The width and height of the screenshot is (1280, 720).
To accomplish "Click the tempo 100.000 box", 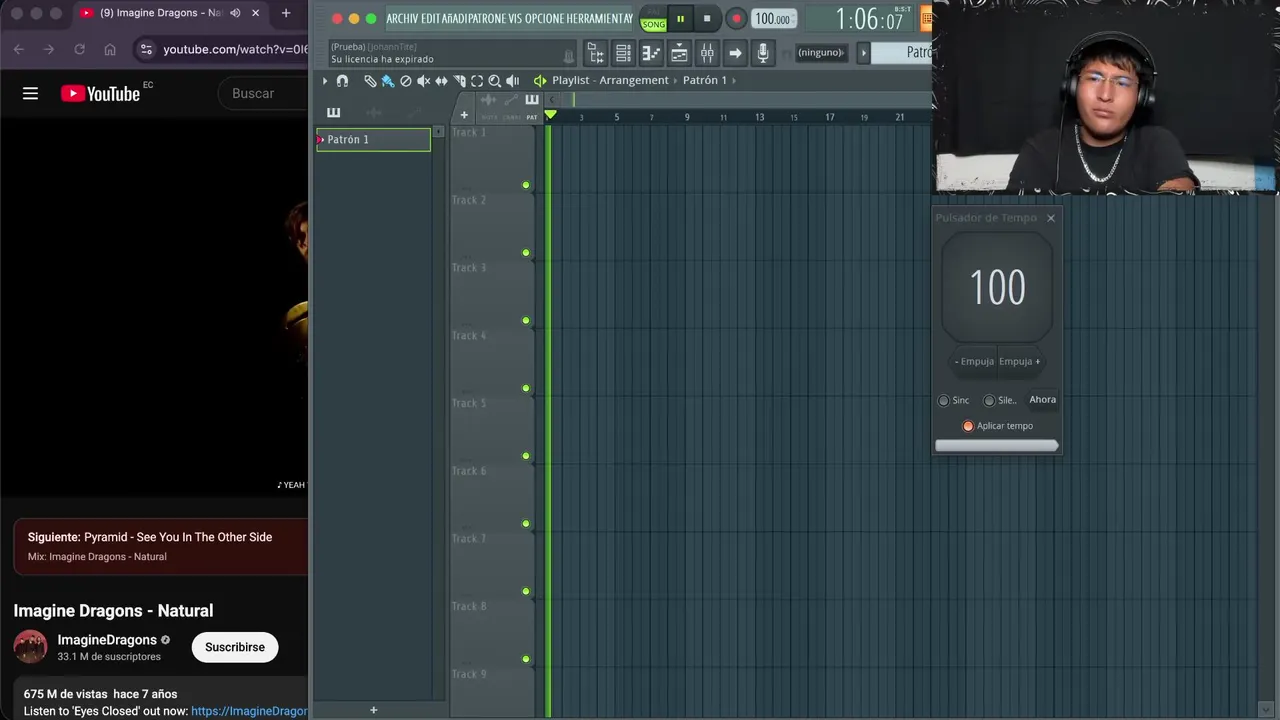I will click(773, 19).
